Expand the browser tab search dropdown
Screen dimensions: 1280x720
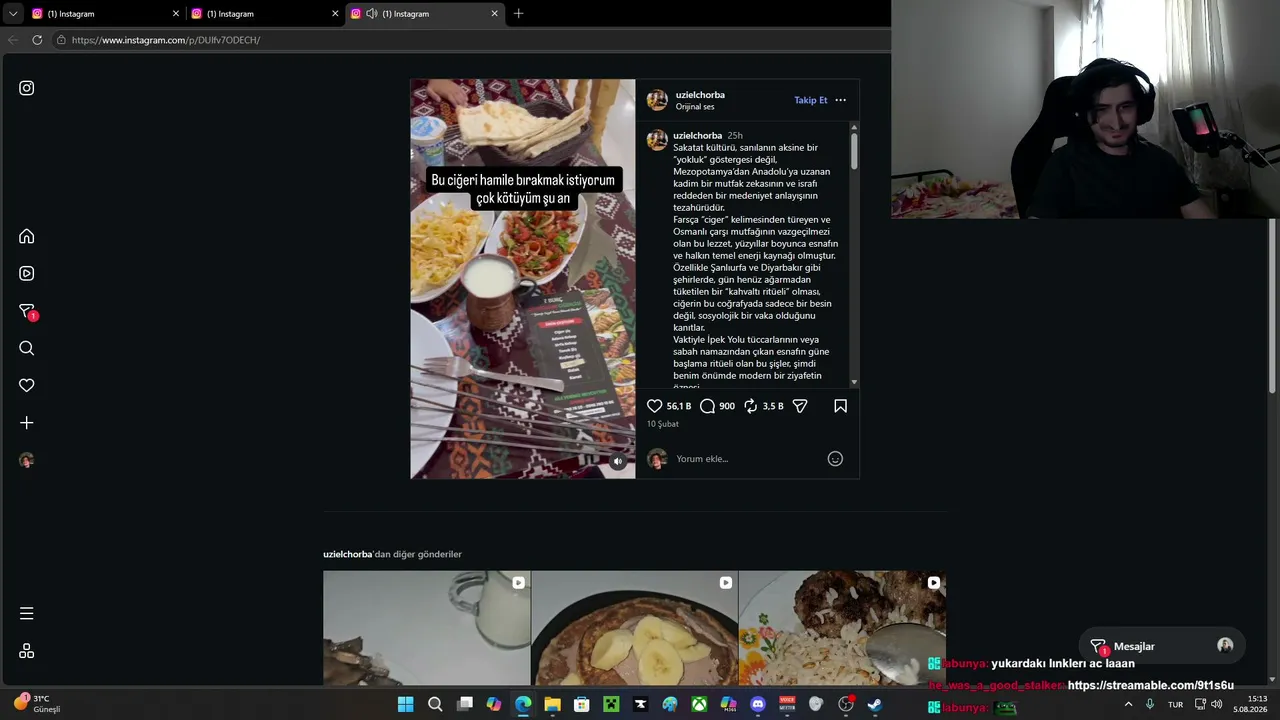[13, 14]
